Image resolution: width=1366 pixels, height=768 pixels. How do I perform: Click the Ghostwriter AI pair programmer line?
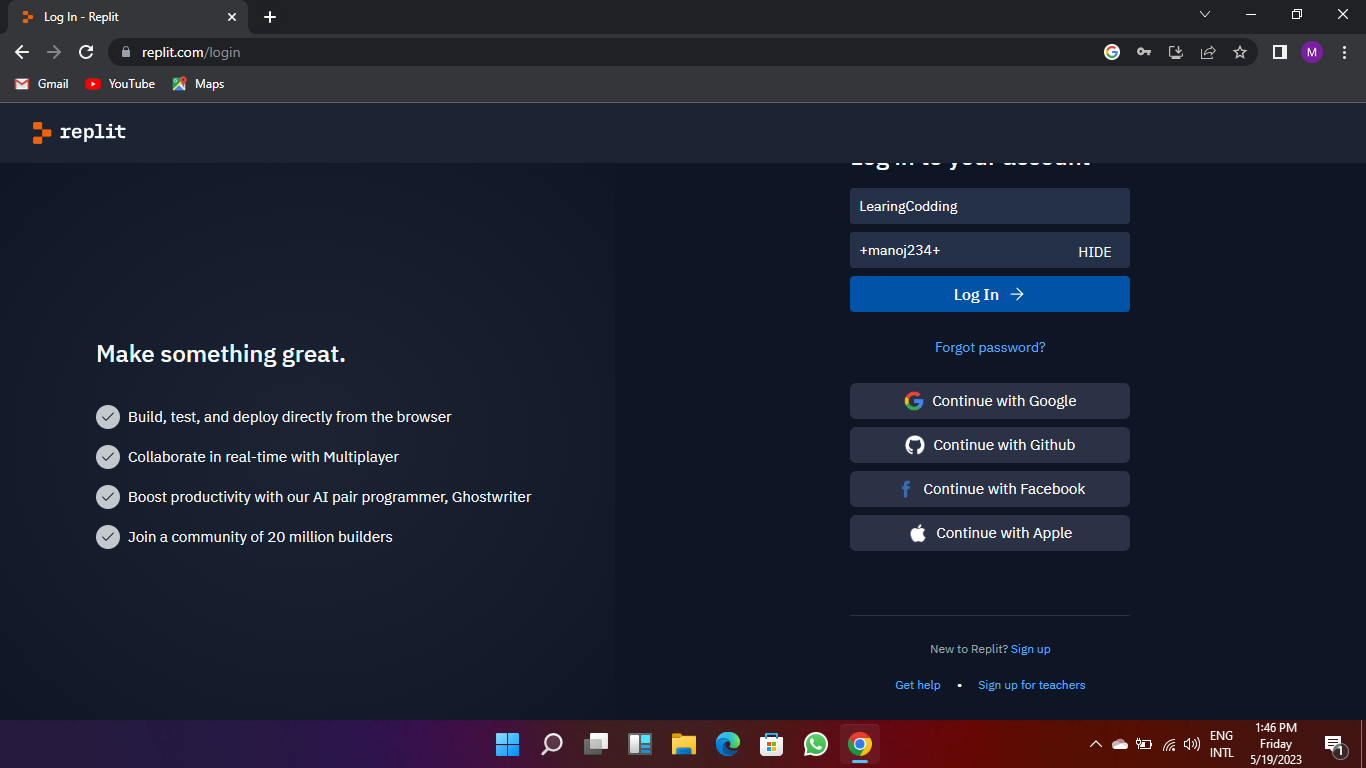click(330, 497)
